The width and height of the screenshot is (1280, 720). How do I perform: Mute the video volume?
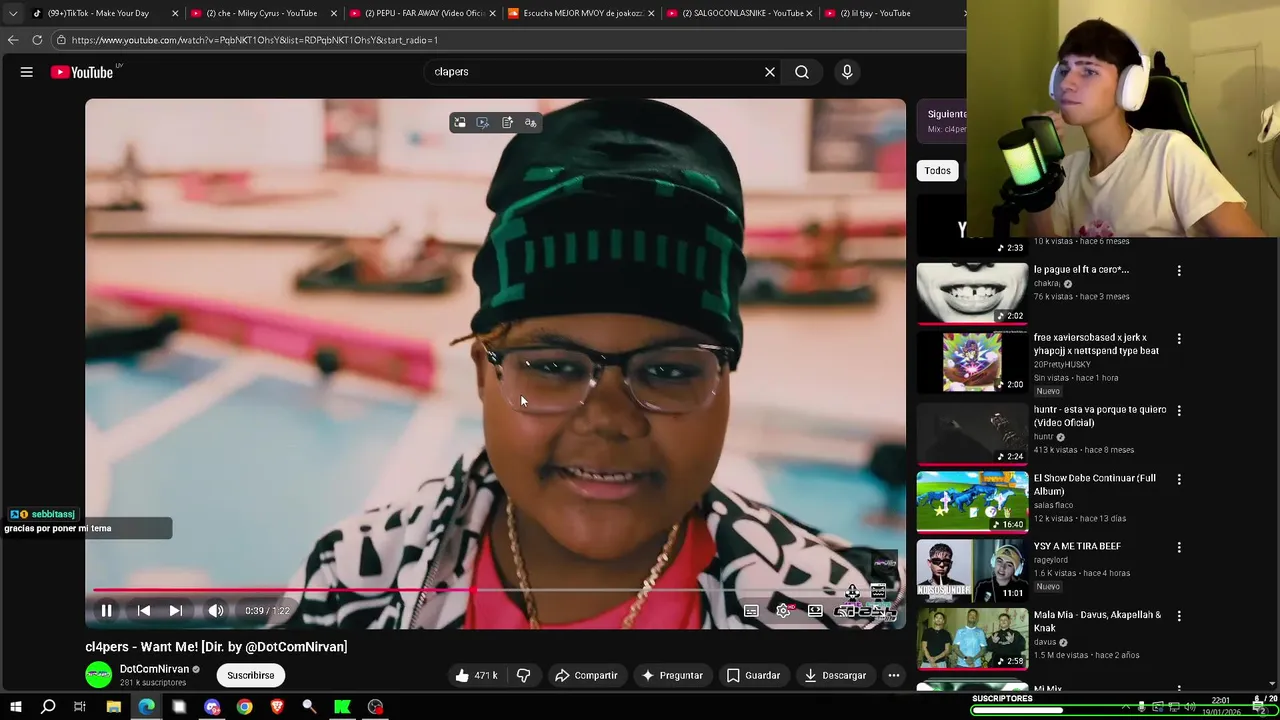[216, 611]
